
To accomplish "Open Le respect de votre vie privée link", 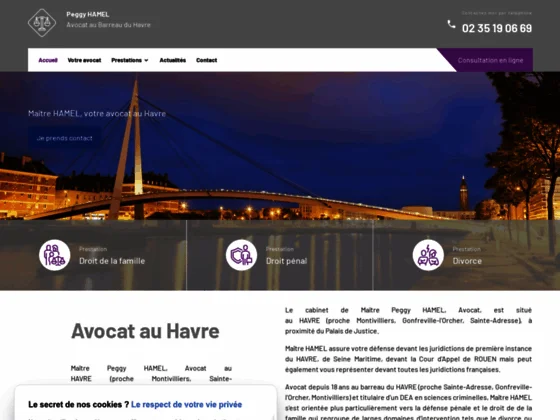I will pos(186,405).
